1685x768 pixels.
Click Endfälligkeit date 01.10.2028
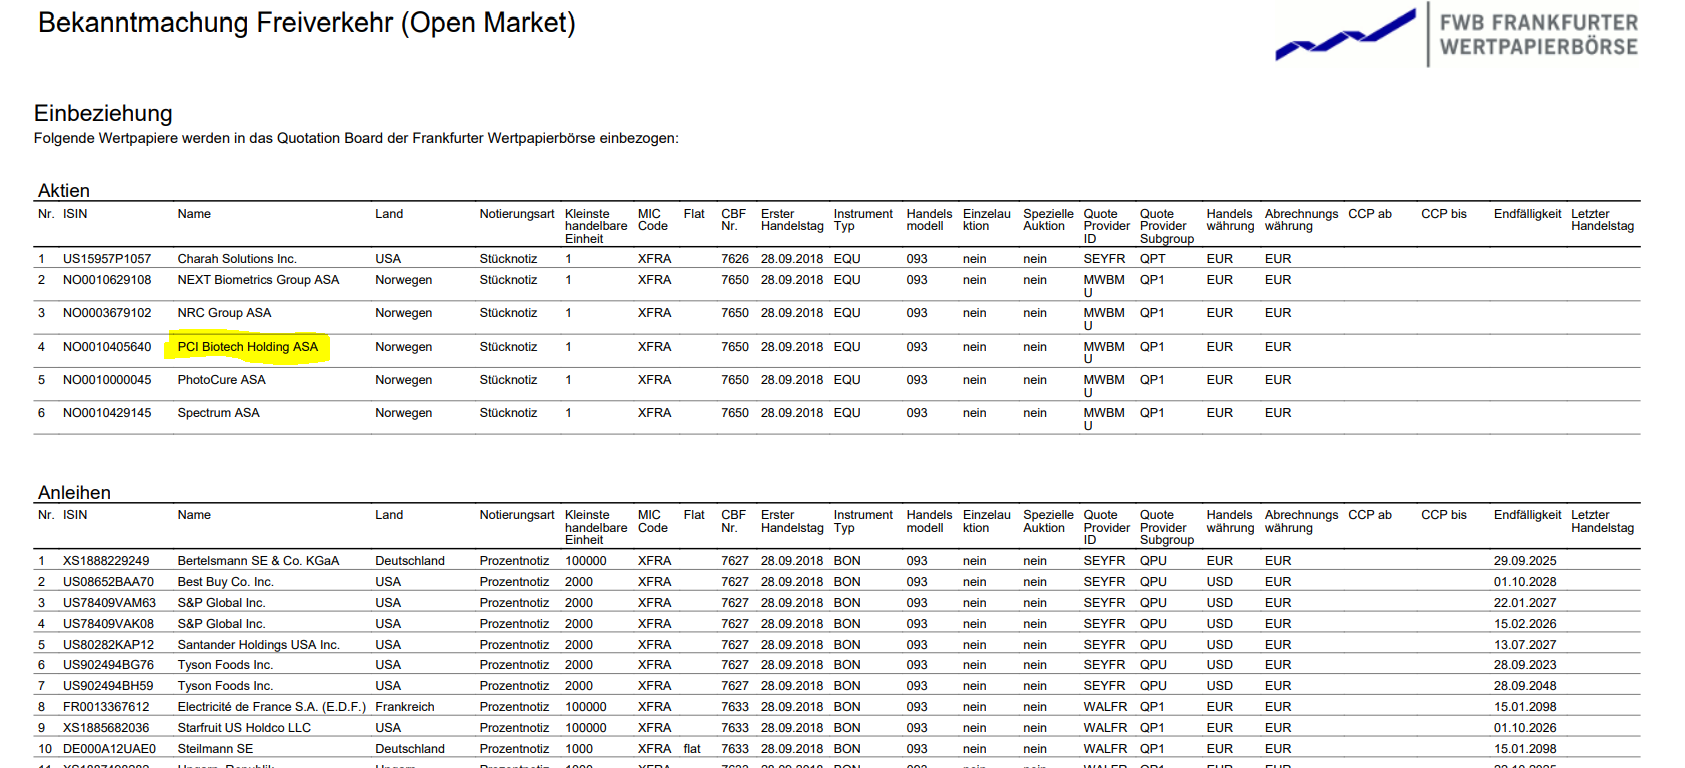[x=1525, y=582]
